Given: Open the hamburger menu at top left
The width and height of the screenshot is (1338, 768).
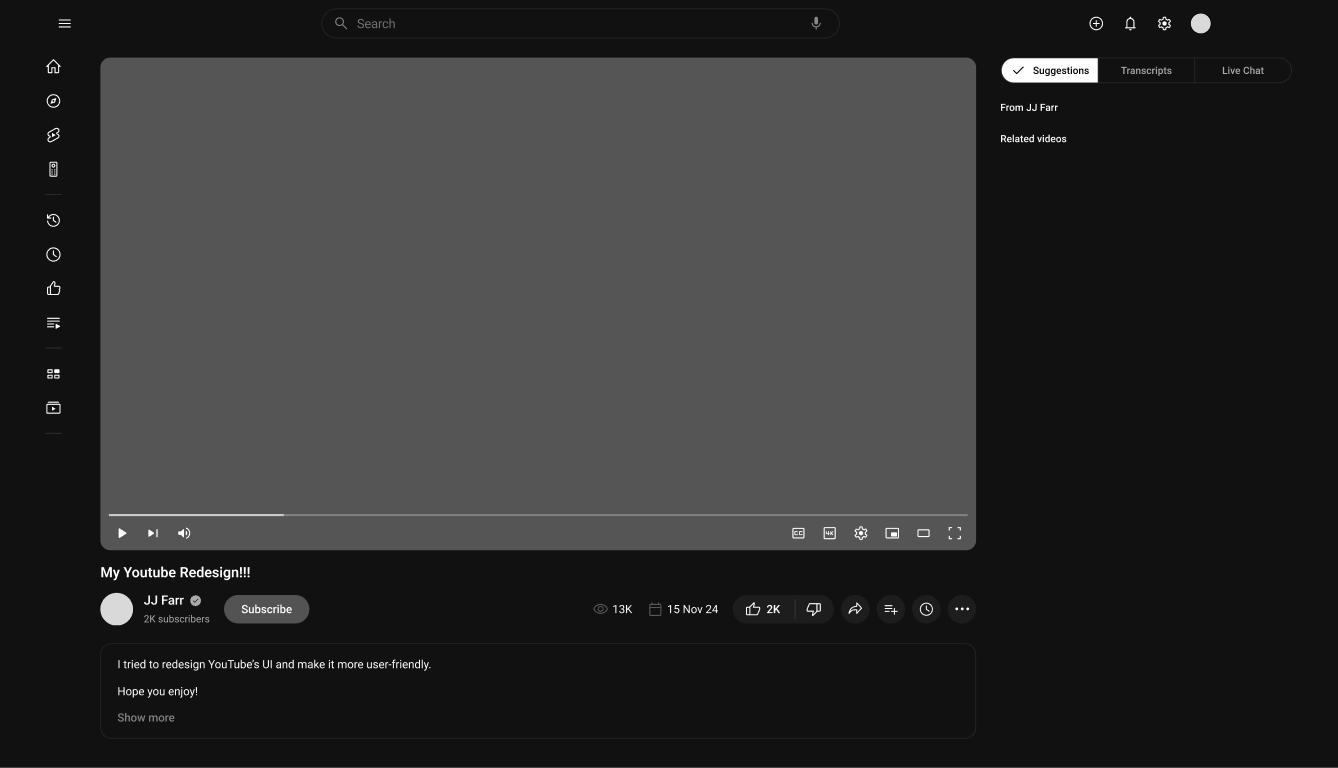Looking at the screenshot, I should 65,24.
